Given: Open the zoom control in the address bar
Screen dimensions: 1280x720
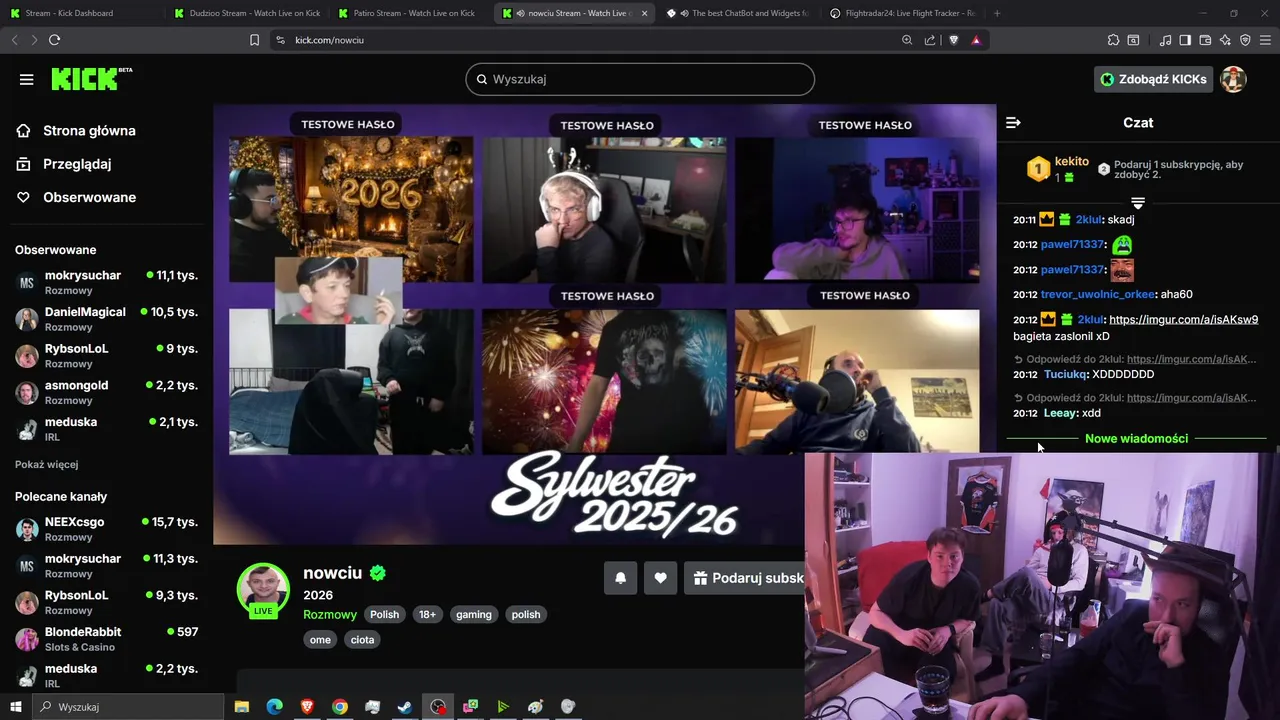Looking at the screenshot, I should pos(907,40).
